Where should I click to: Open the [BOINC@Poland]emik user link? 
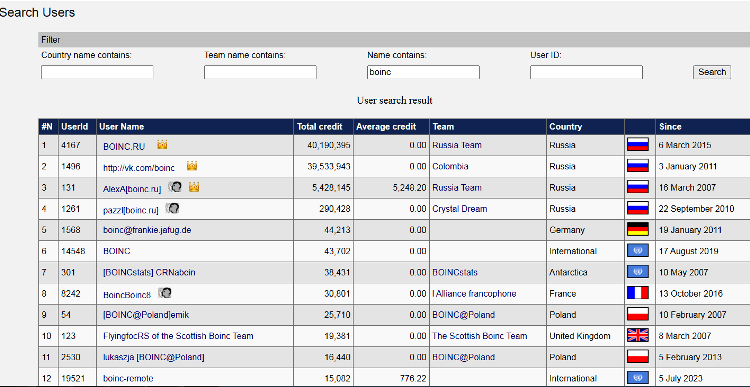pyautogui.click(x=146, y=315)
